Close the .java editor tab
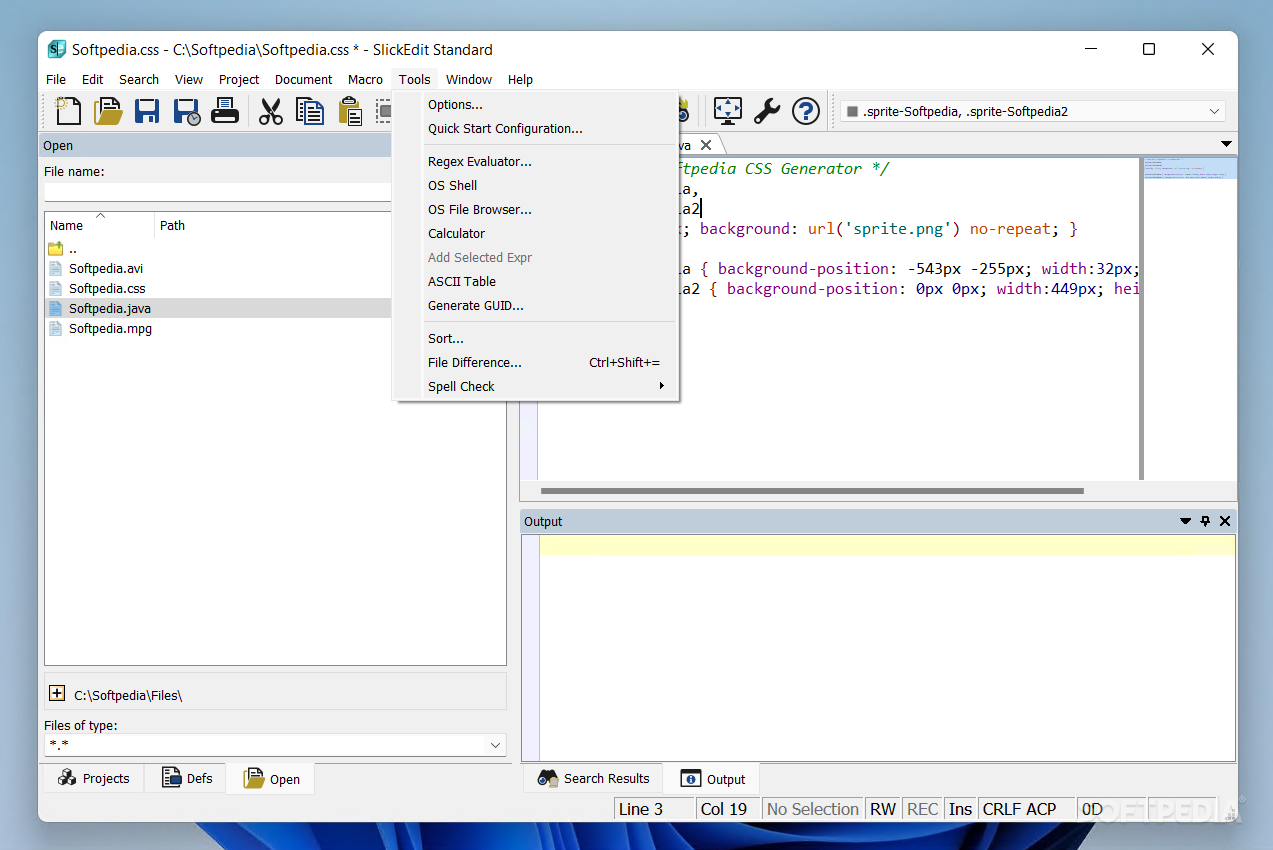 (x=704, y=145)
